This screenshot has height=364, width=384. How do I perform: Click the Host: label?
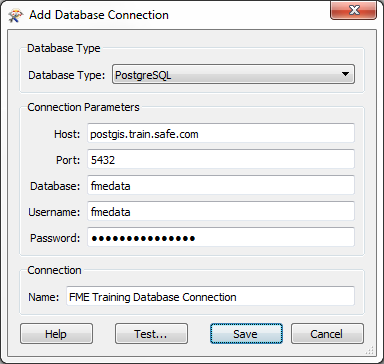coord(67,134)
